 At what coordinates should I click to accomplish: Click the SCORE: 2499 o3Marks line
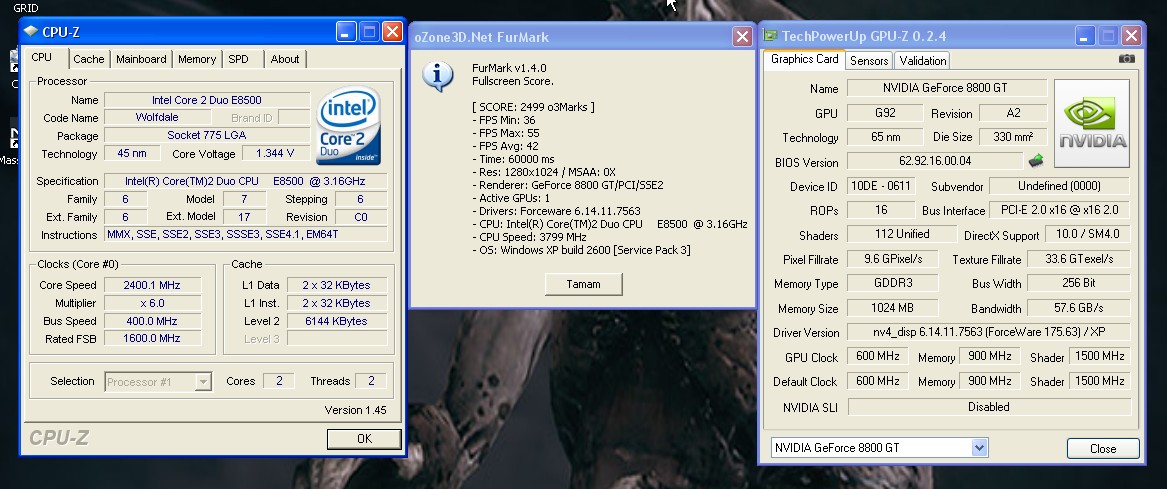(533, 107)
